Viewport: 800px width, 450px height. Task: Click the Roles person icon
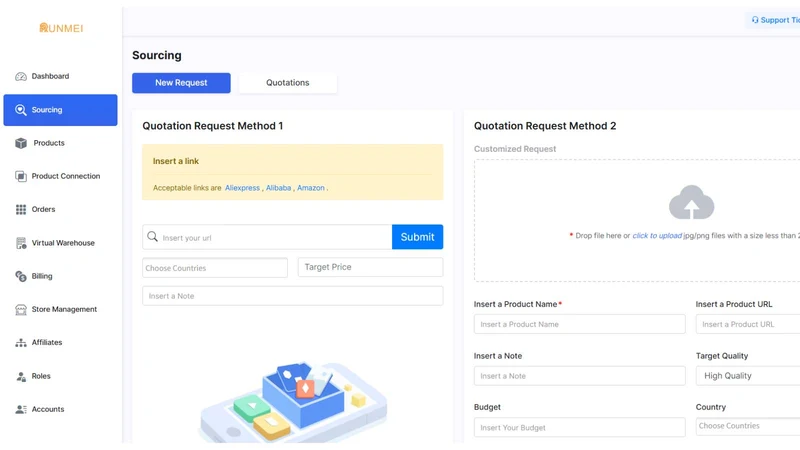21,377
